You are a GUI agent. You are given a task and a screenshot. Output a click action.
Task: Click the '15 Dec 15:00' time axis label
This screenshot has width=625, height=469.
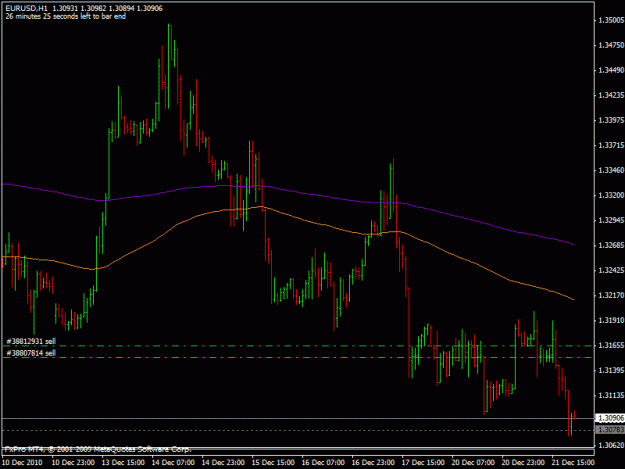point(273,463)
